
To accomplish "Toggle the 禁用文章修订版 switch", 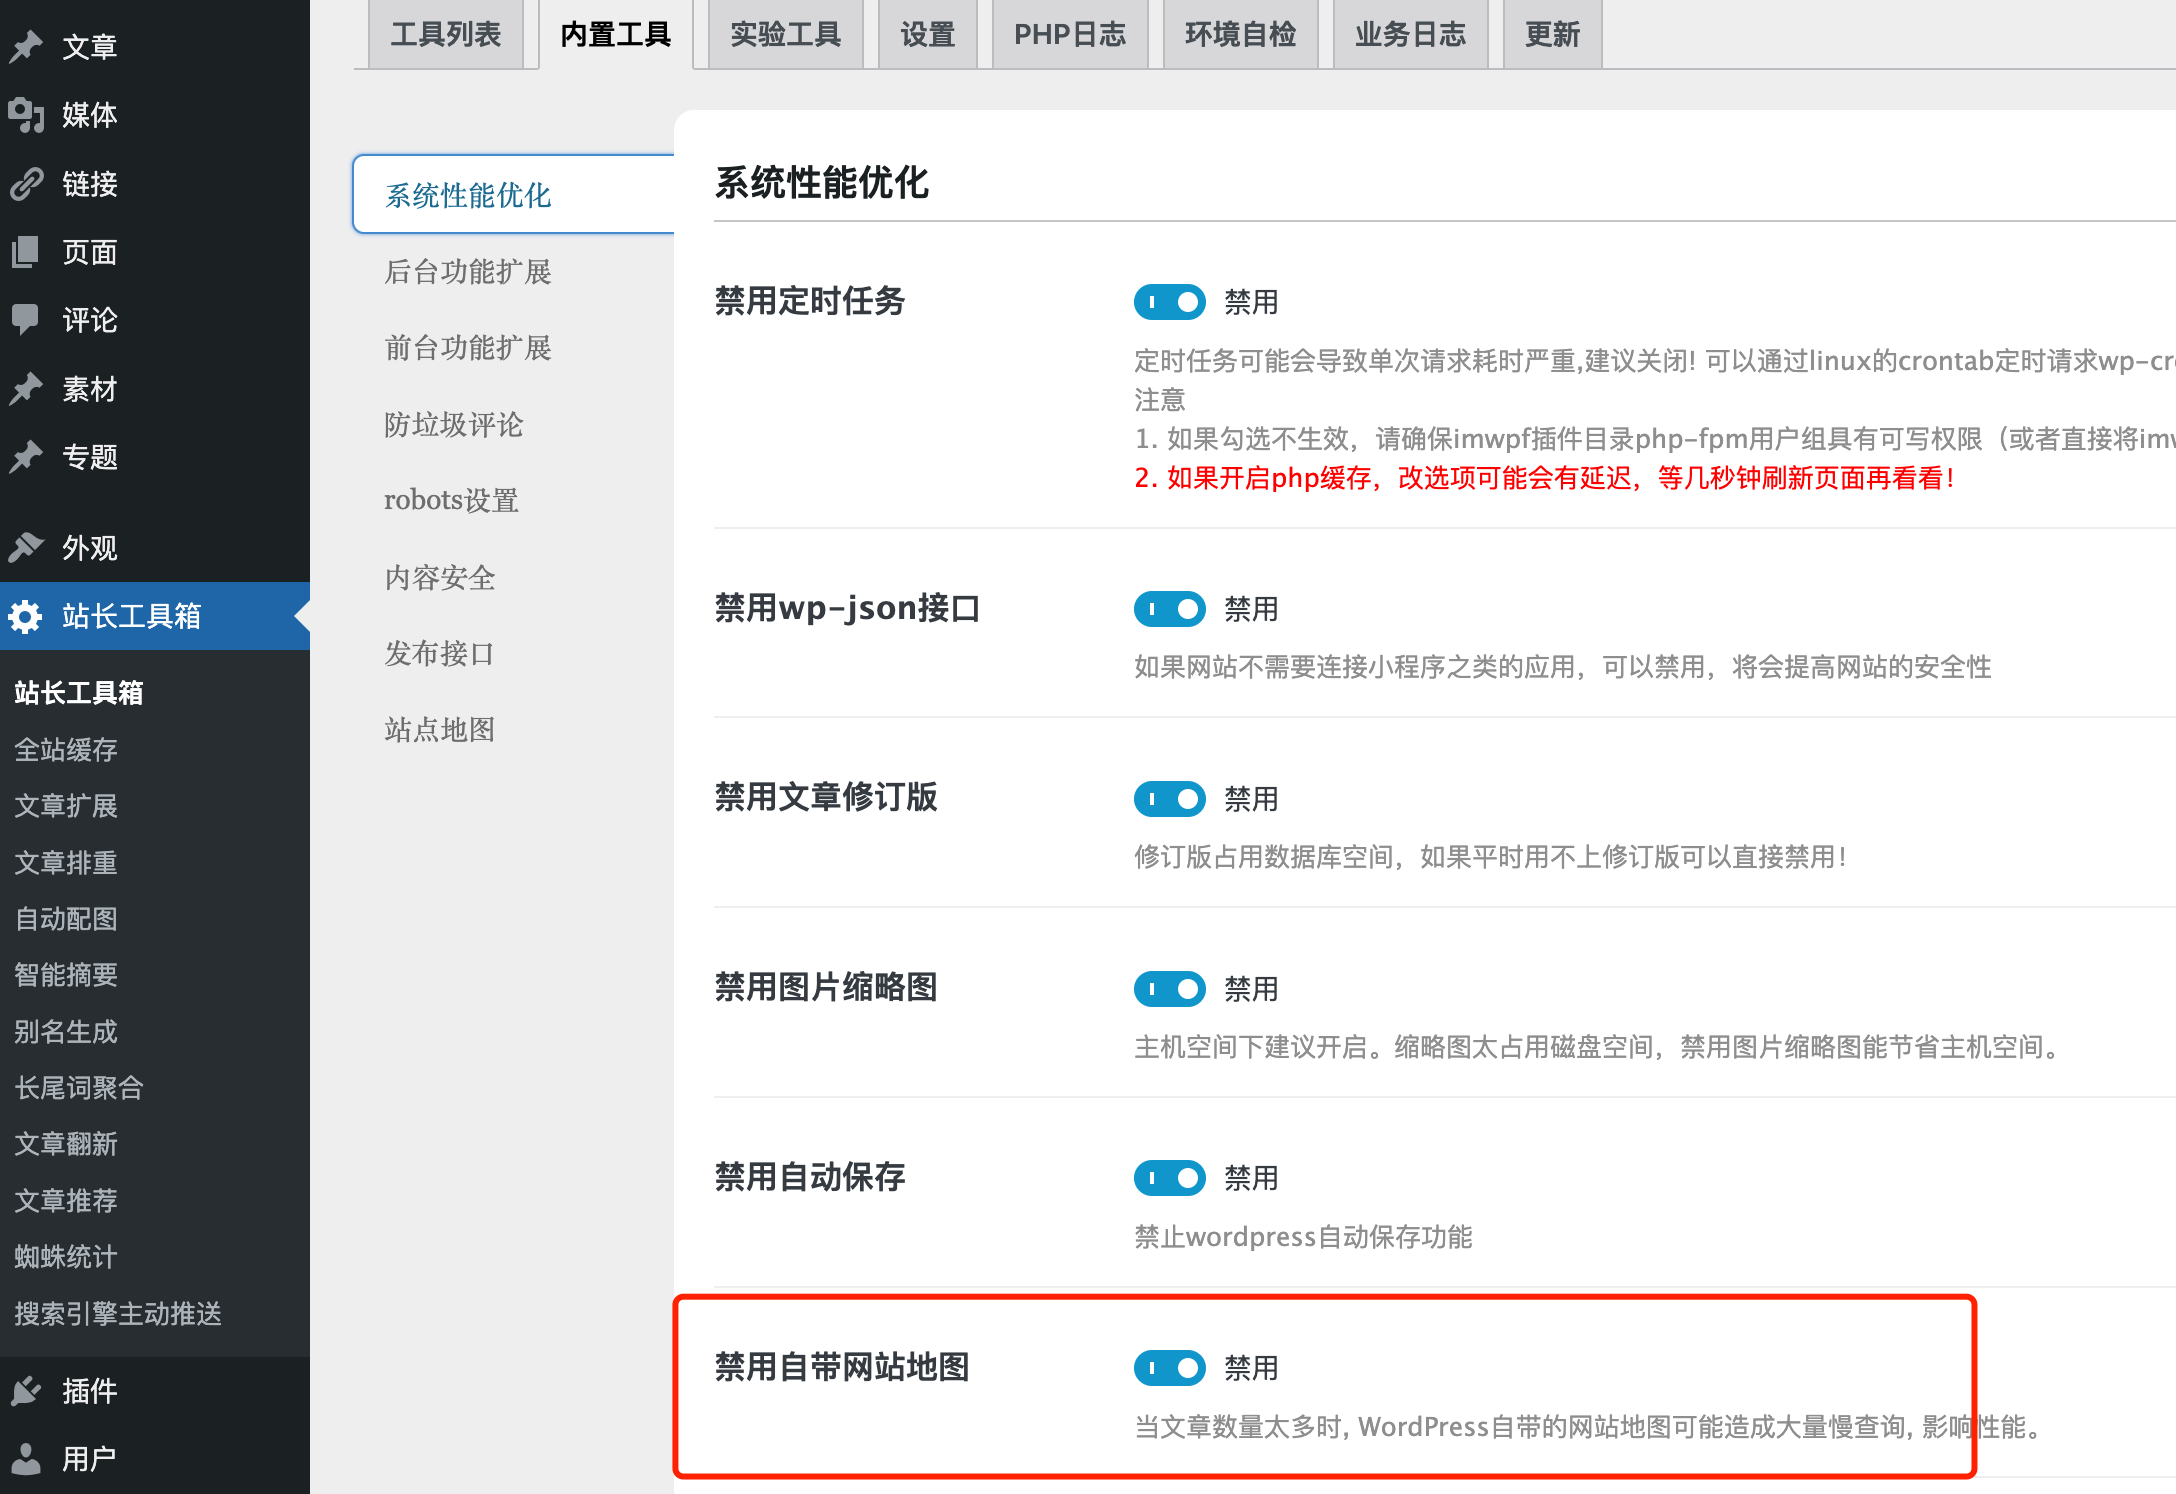I will 1170,799.
